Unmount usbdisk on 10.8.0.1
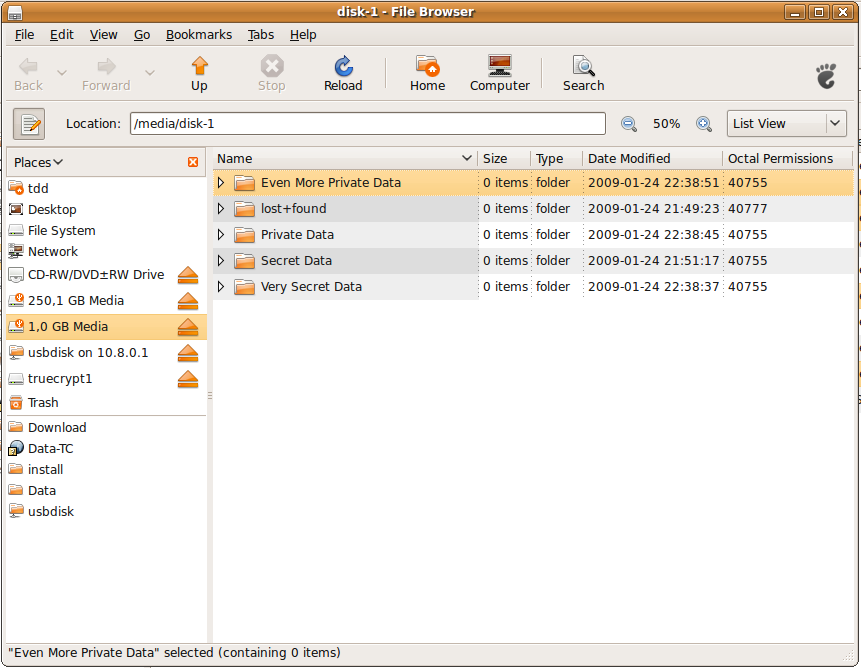The width and height of the screenshot is (861, 668). click(x=188, y=353)
